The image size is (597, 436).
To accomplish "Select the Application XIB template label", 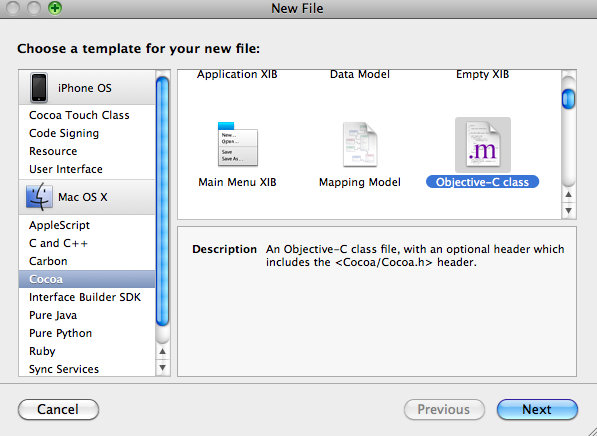I will [237, 74].
